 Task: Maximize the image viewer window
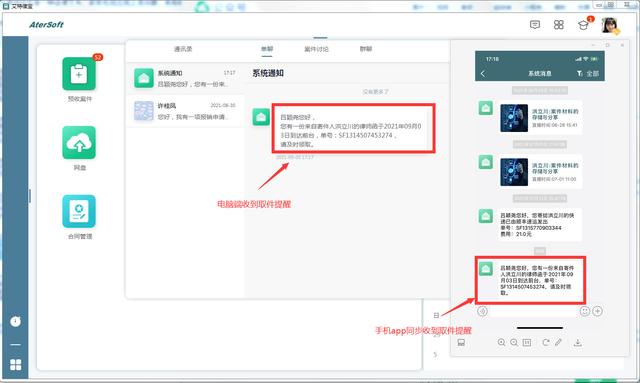(608, 45)
